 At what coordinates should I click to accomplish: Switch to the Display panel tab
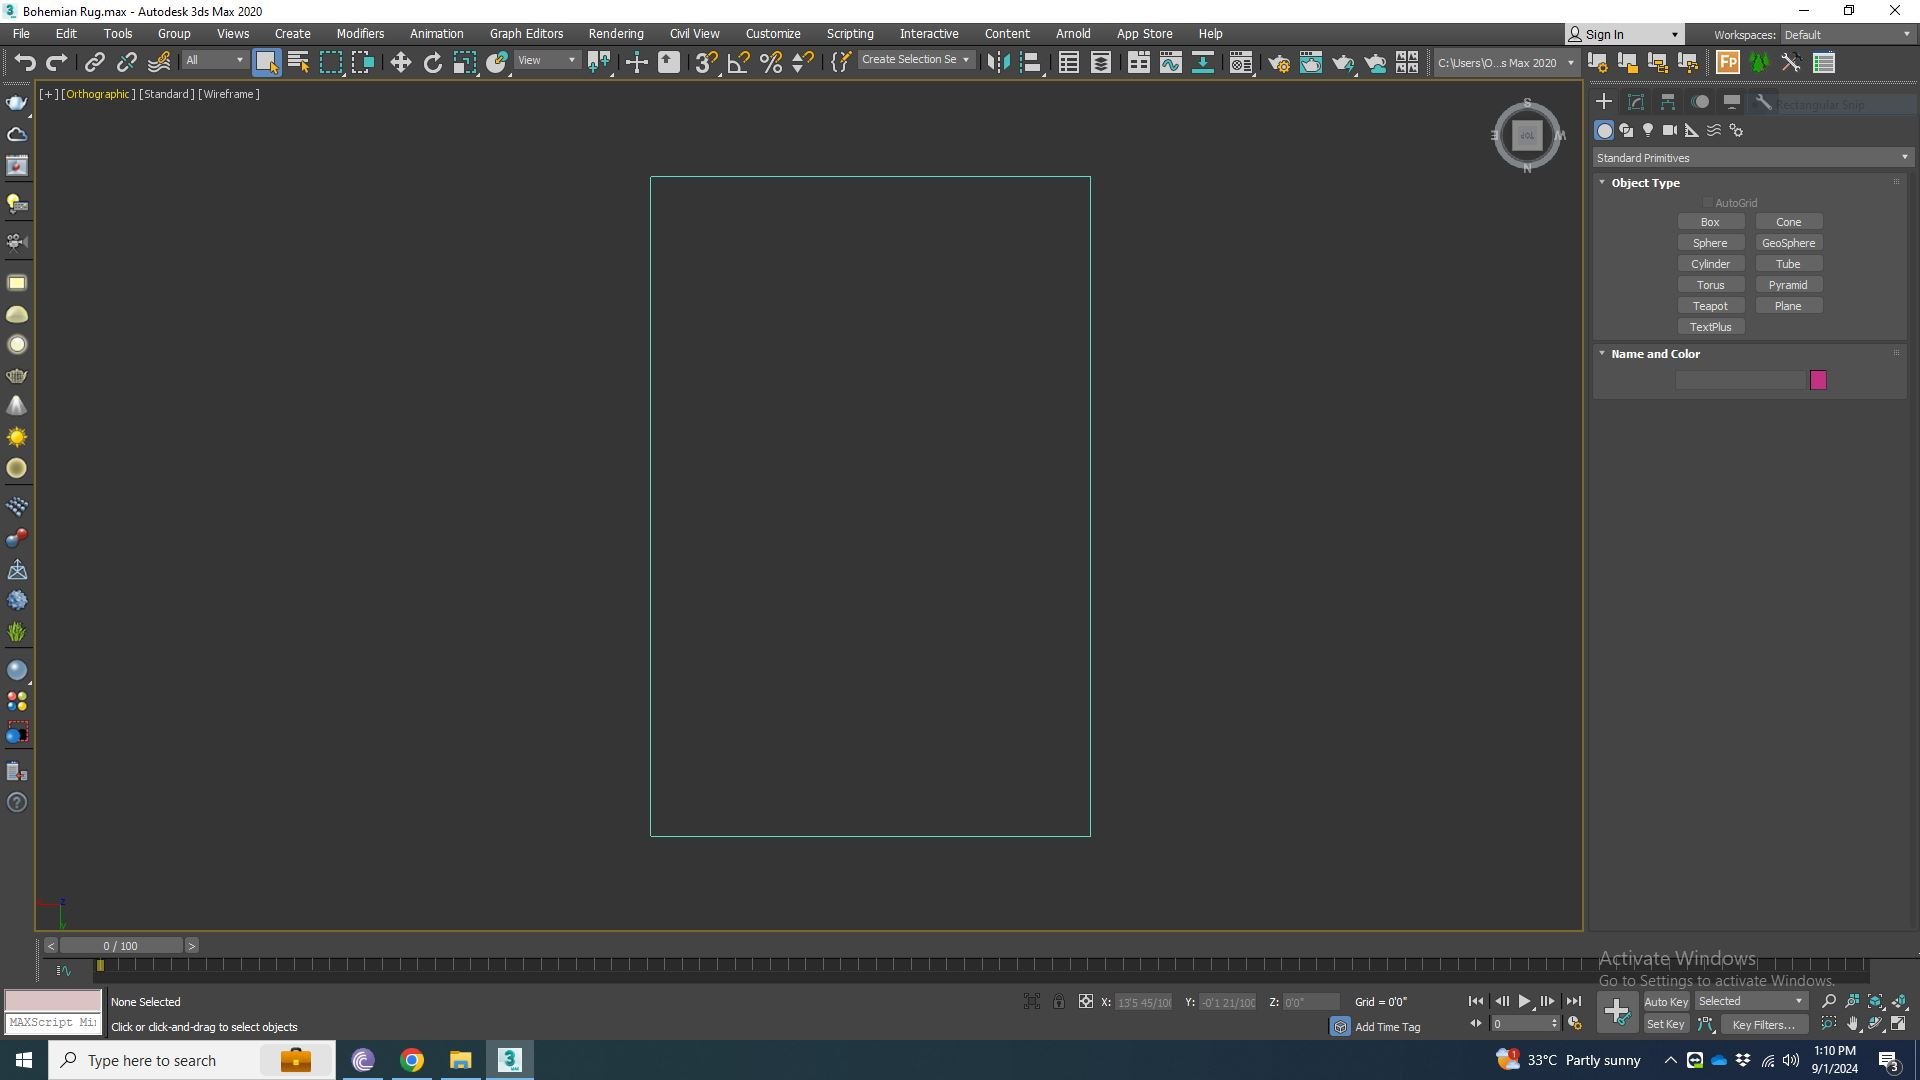coord(1732,102)
